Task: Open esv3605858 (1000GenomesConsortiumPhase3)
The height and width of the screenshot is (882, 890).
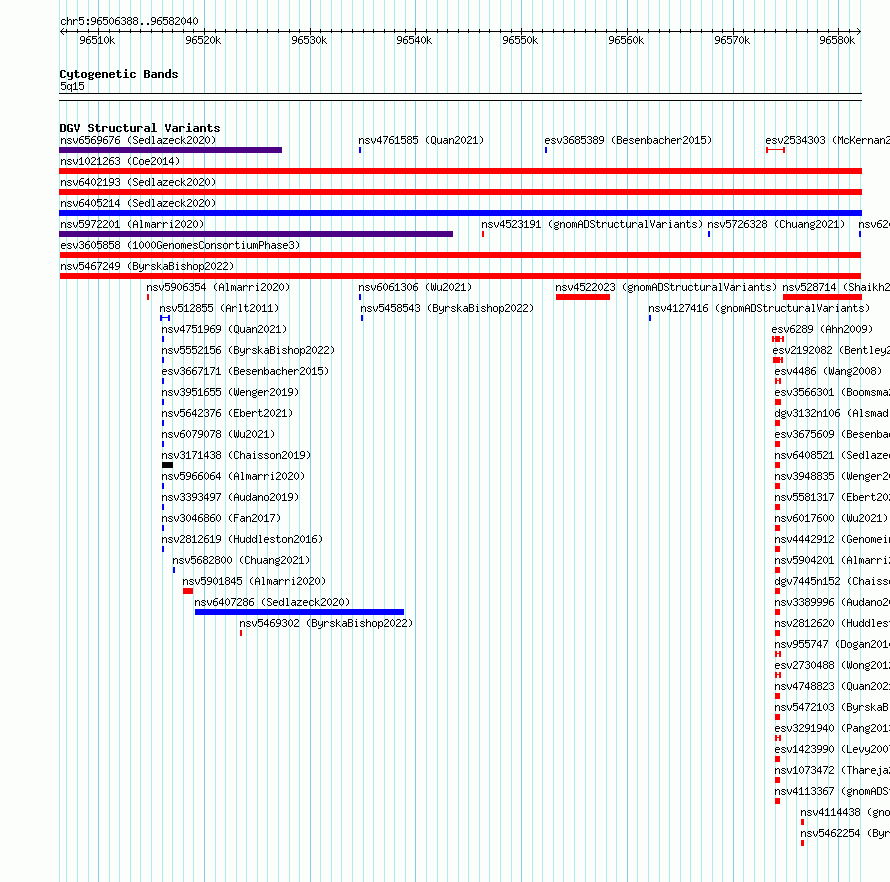Action: (180, 245)
